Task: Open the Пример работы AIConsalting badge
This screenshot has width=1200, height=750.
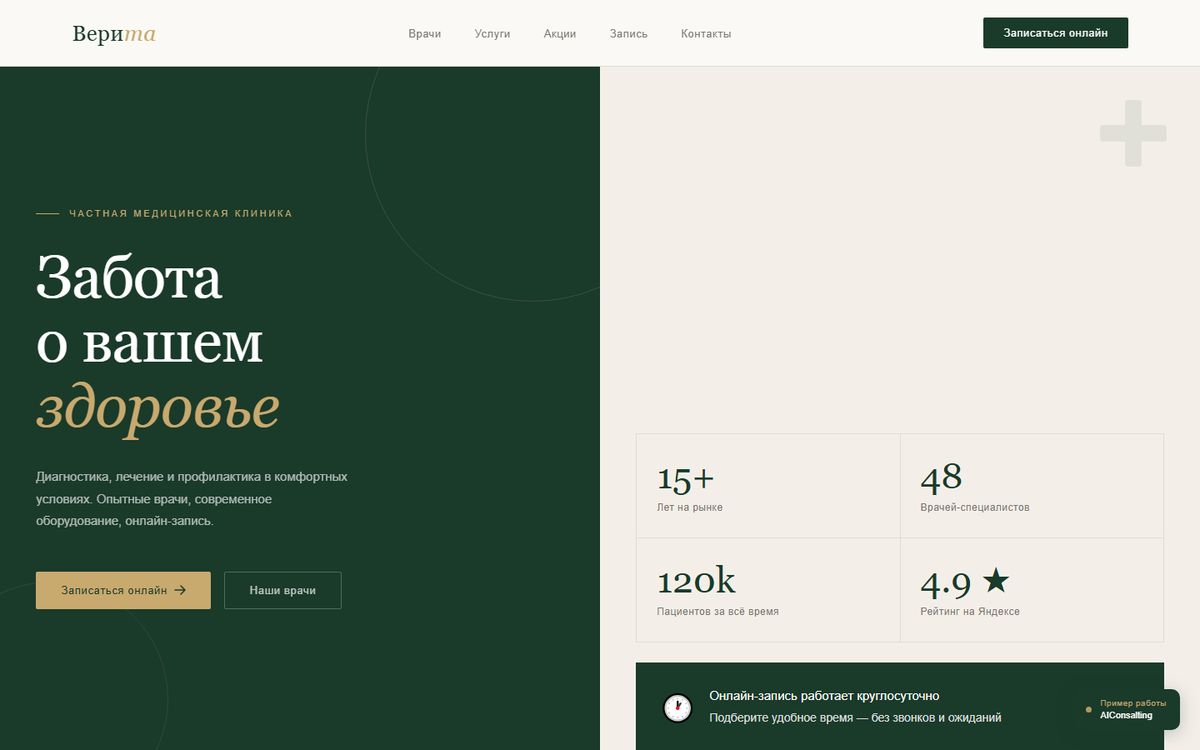Action: 1126,709
